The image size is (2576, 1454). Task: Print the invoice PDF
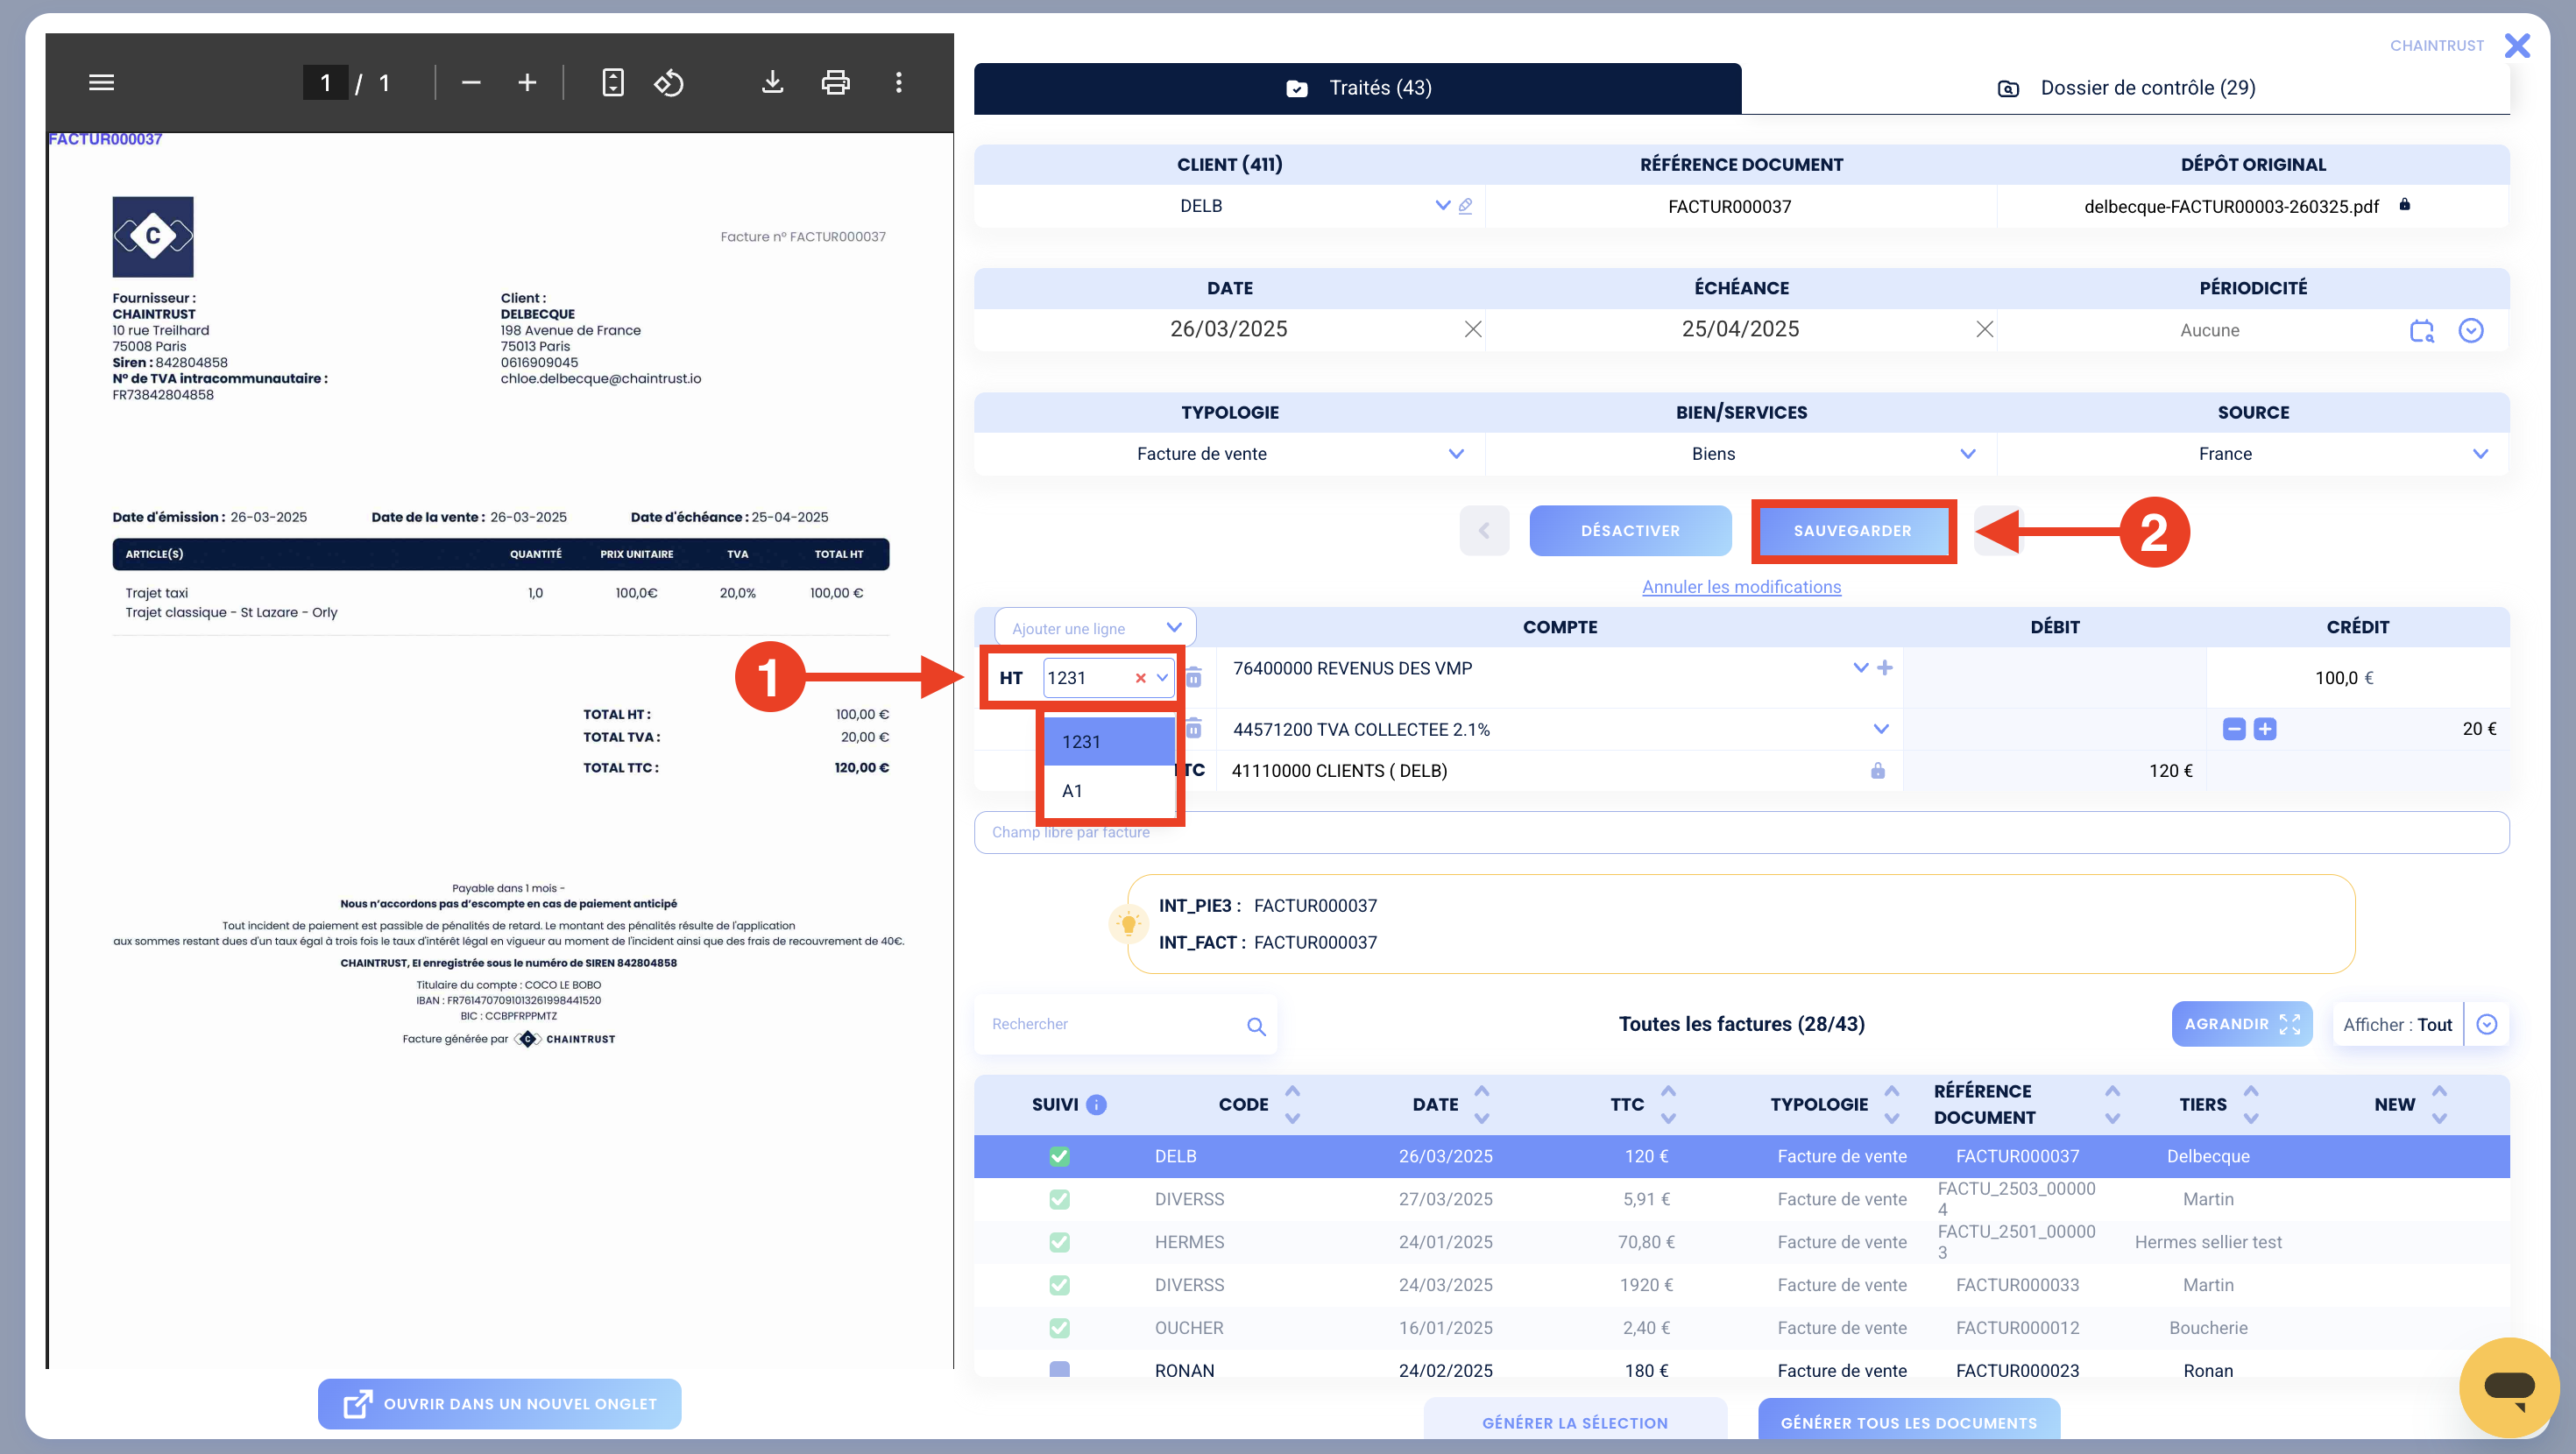(836, 83)
